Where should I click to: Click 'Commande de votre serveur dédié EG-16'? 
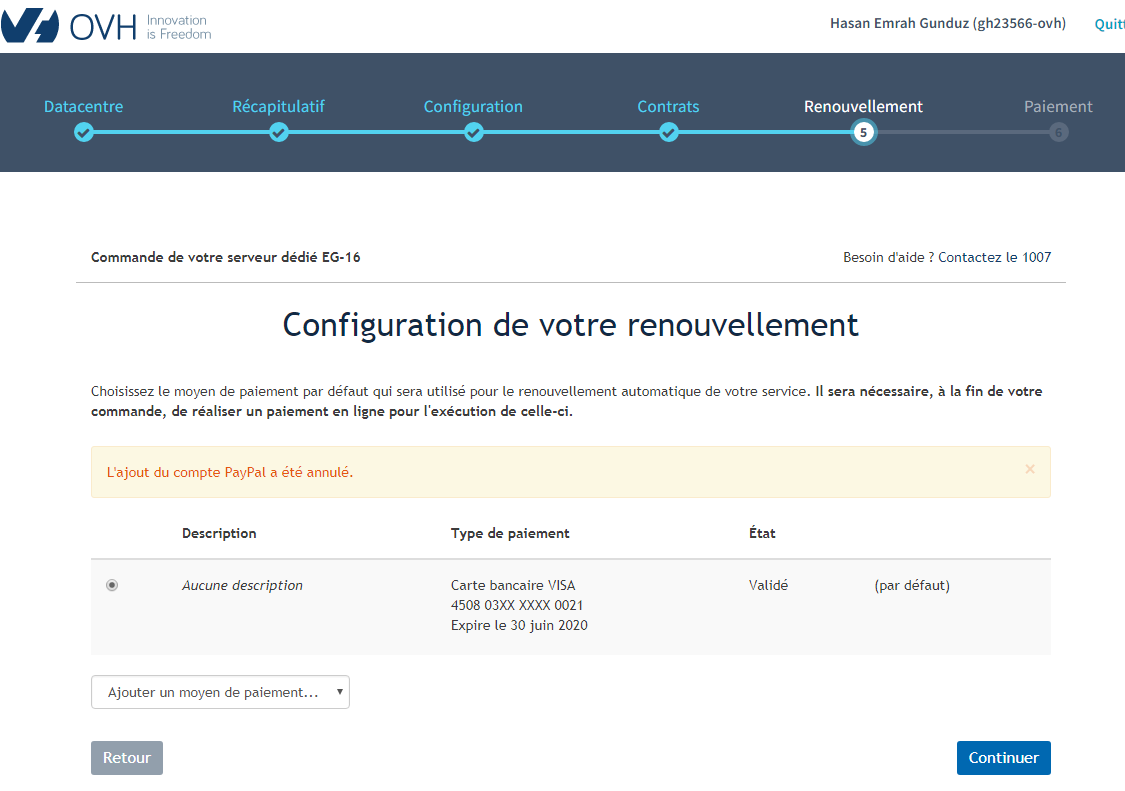point(225,257)
